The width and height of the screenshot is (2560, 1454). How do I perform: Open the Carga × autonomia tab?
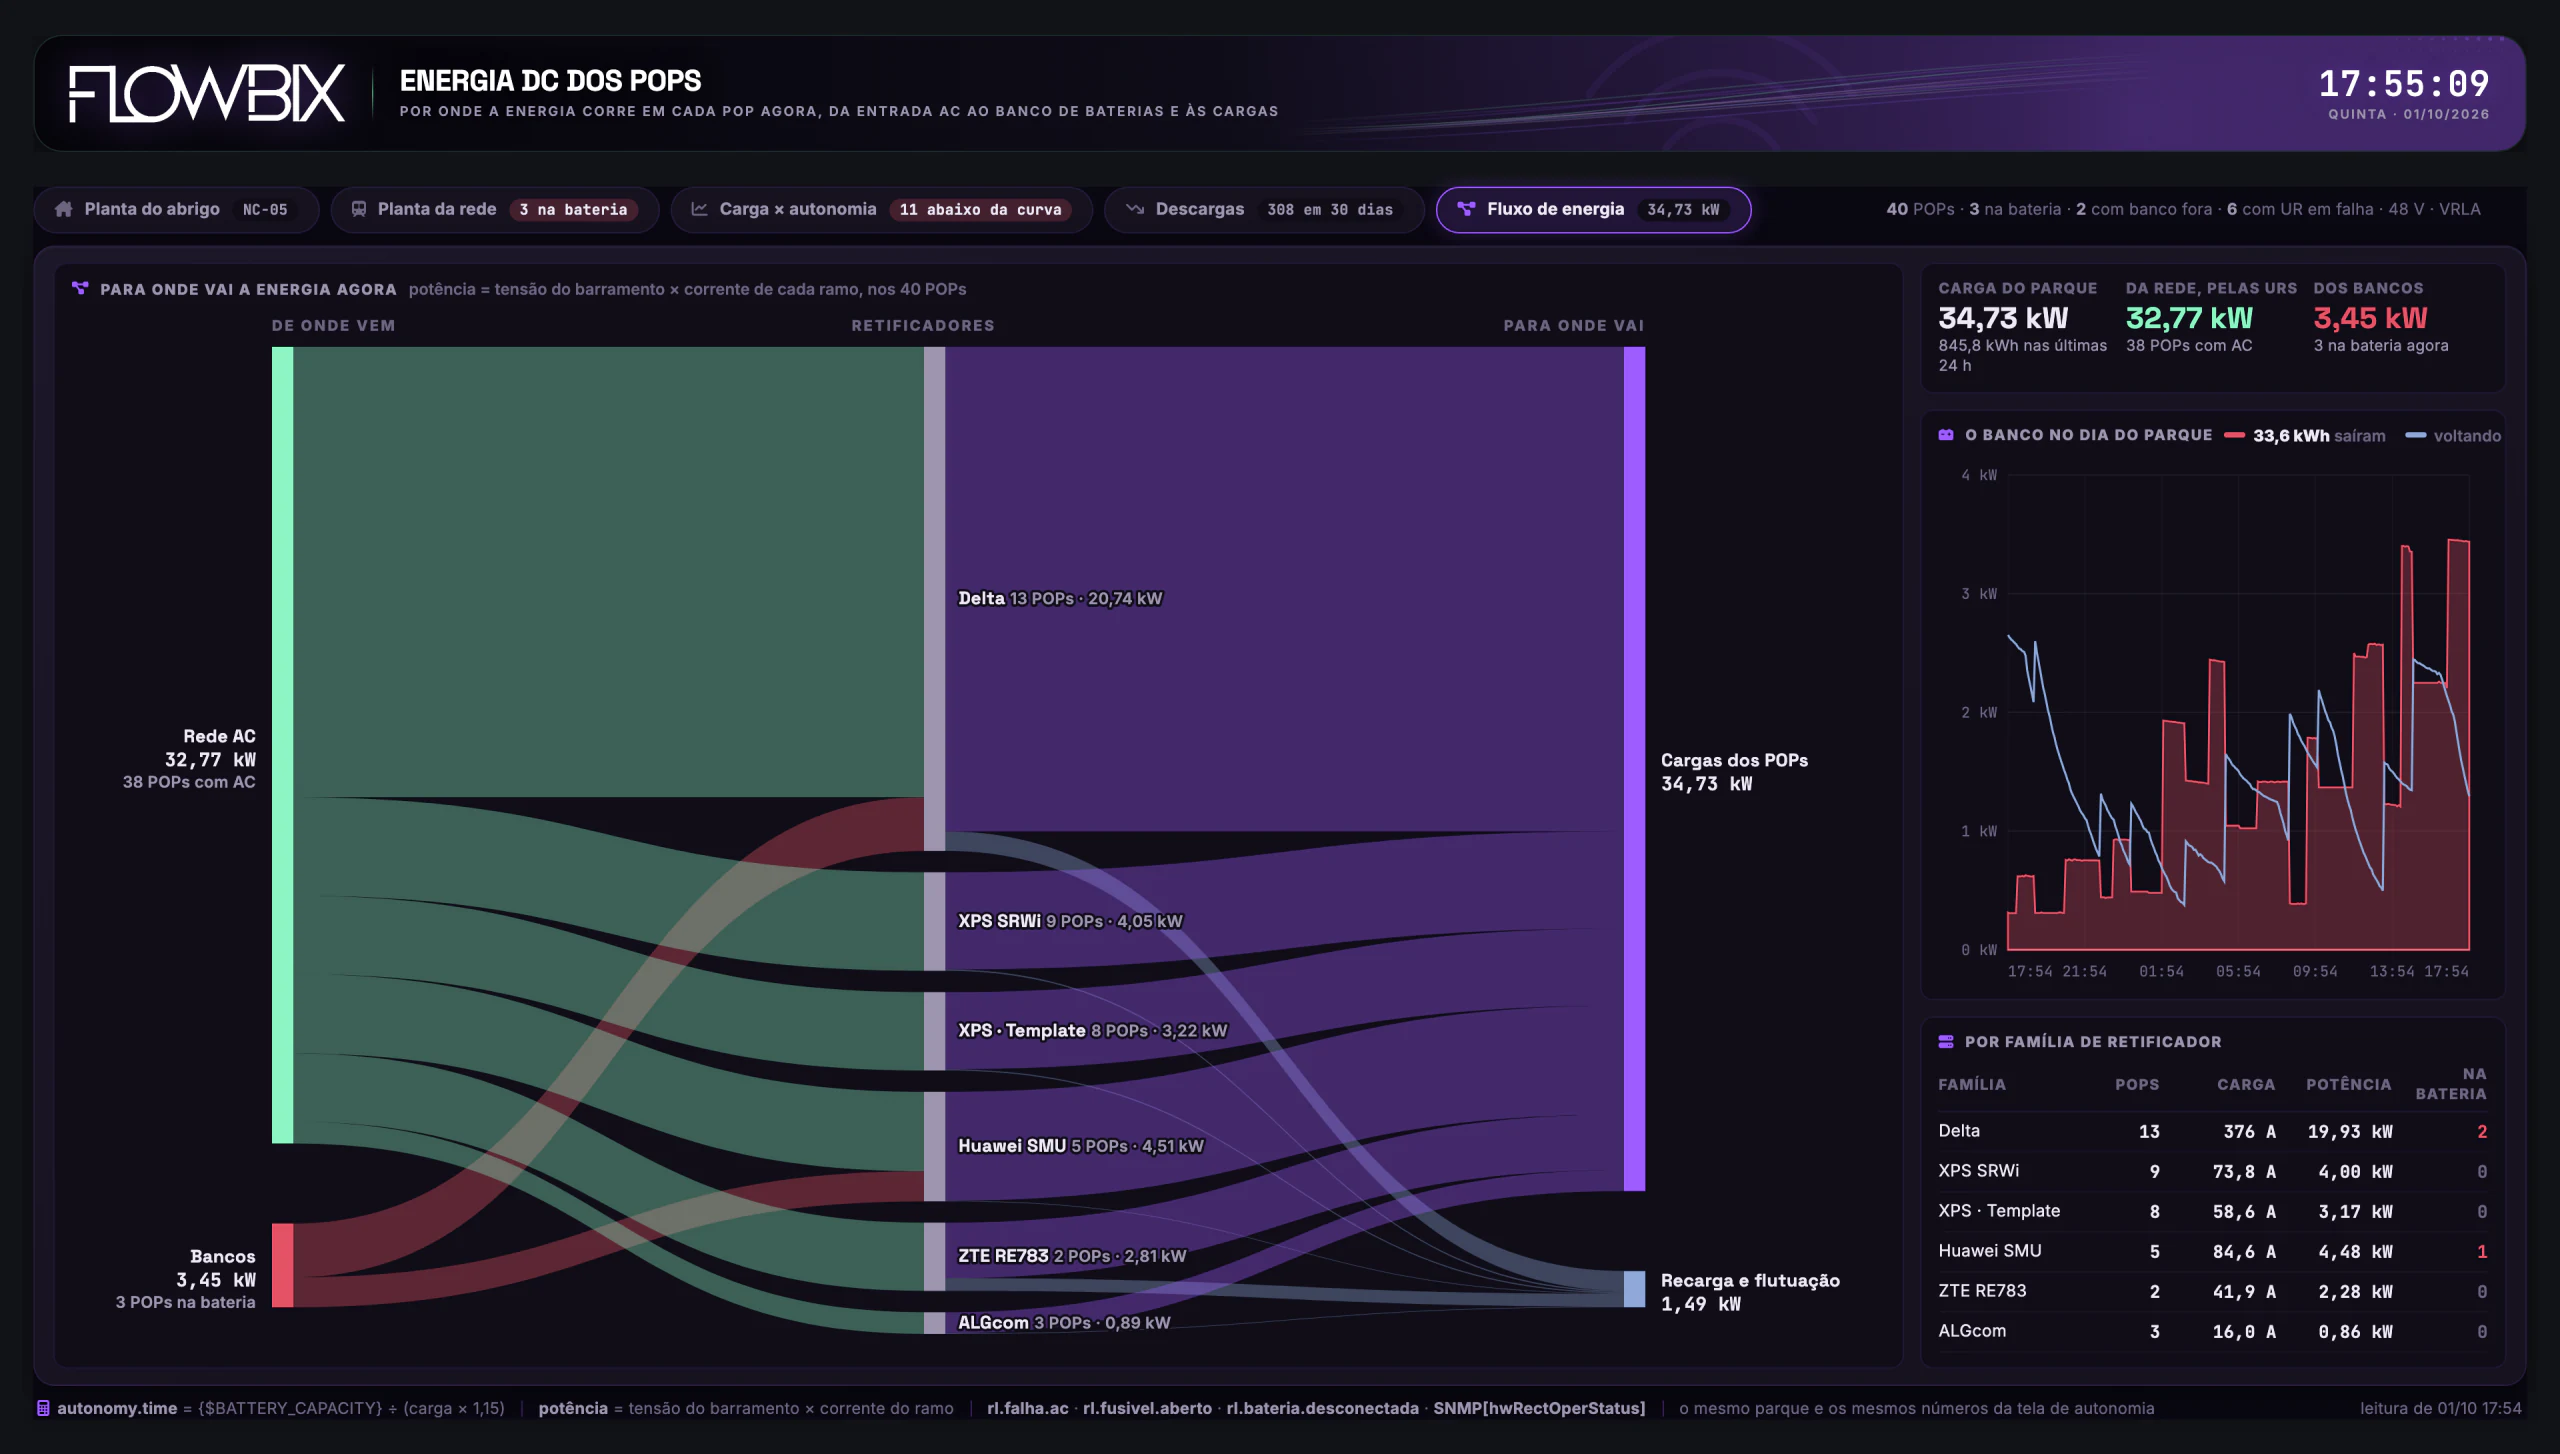click(x=882, y=209)
